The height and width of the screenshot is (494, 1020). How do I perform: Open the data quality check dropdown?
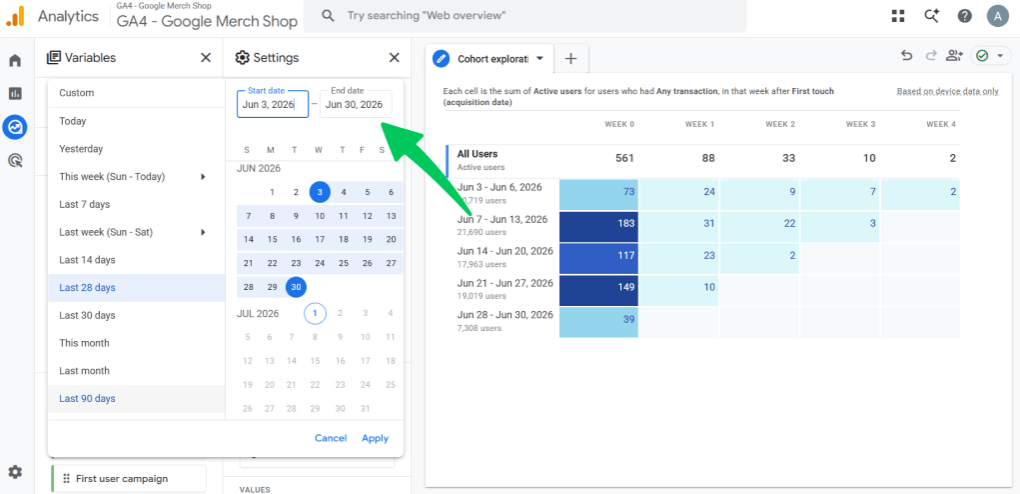point(991,56)
